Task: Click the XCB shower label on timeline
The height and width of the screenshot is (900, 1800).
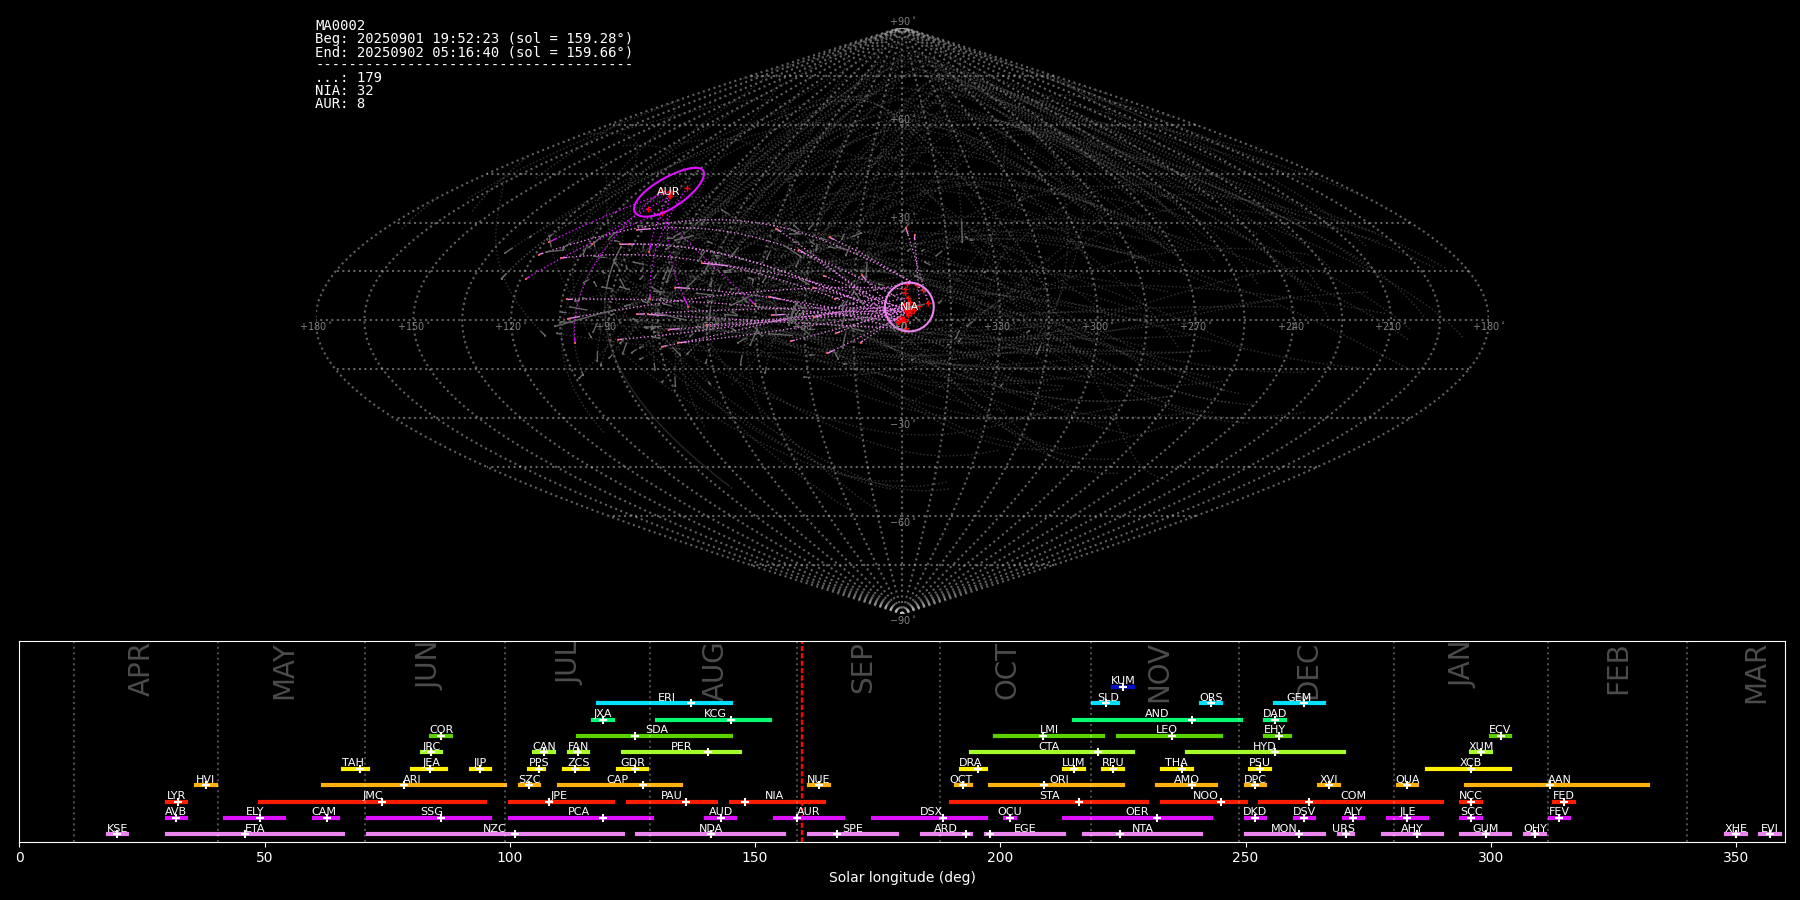Action: pyautogui.click(x=1470, y=762)
